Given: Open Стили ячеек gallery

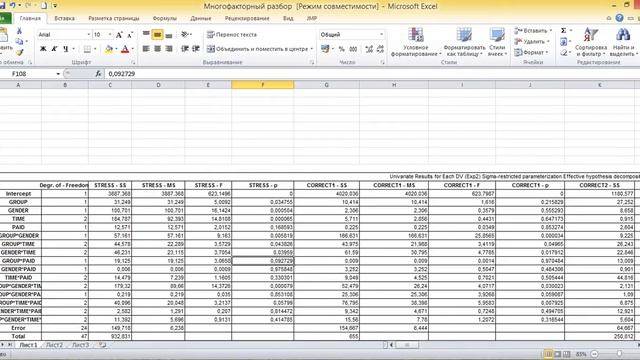Looking at the screenshot, I should pos(497,42).
